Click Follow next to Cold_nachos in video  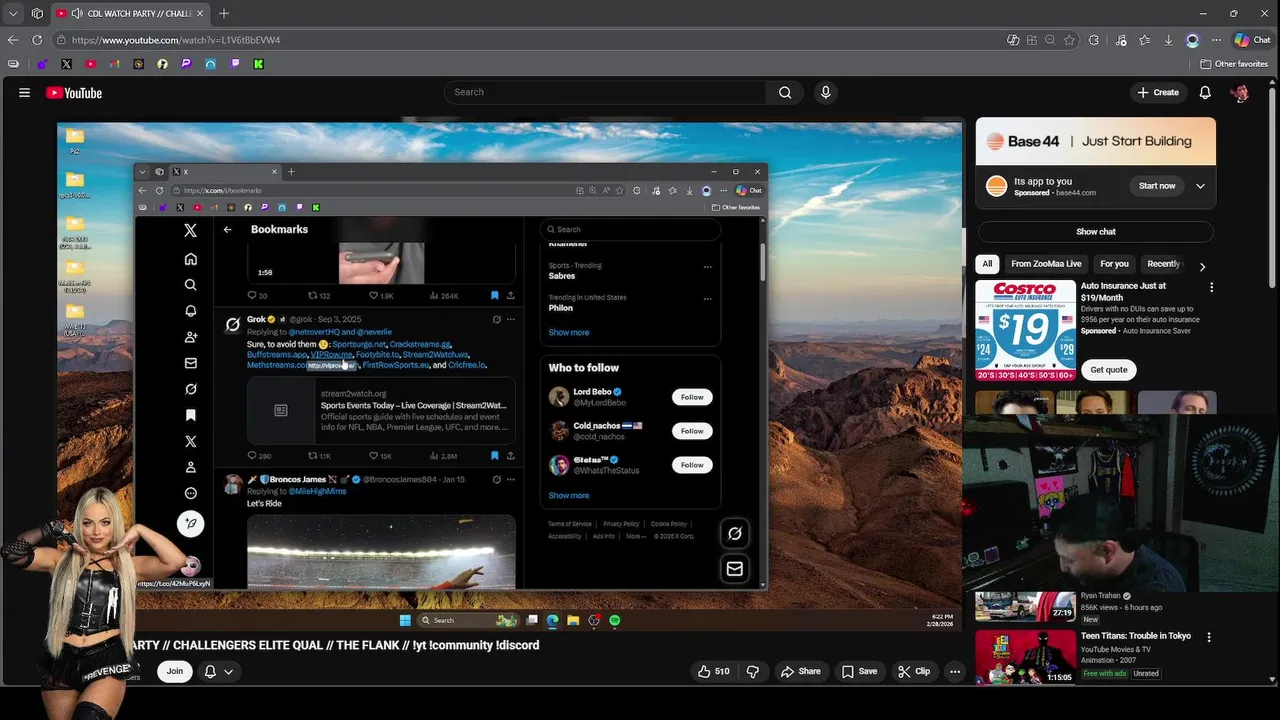(692, 431)
